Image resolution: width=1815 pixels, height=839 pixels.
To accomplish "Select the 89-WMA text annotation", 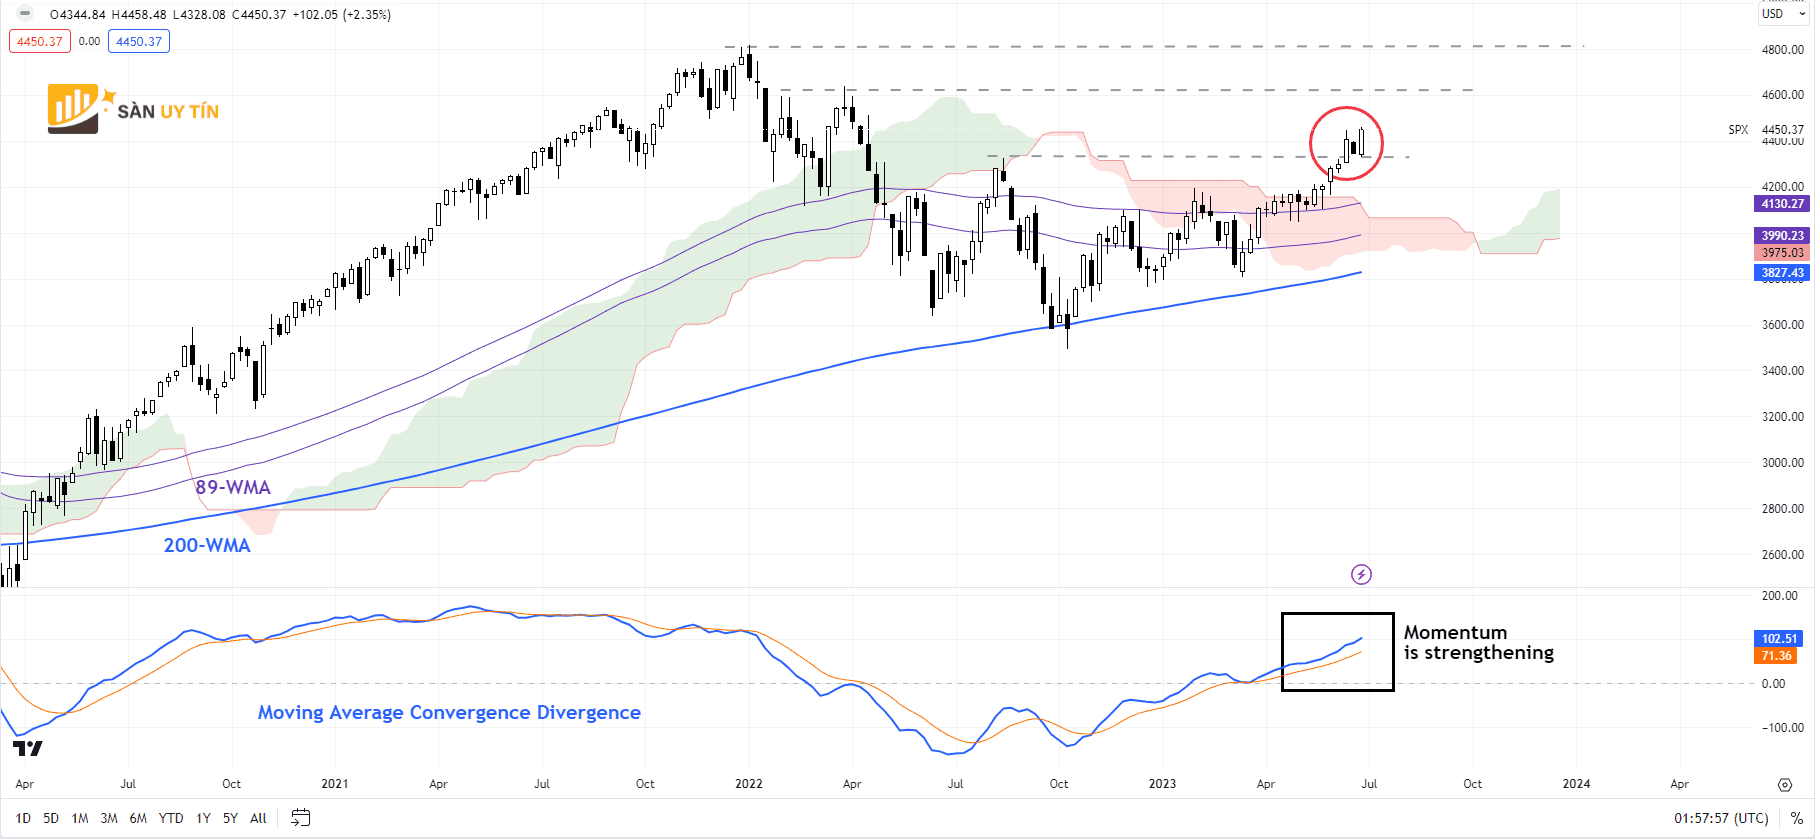I will pos(233,487).
